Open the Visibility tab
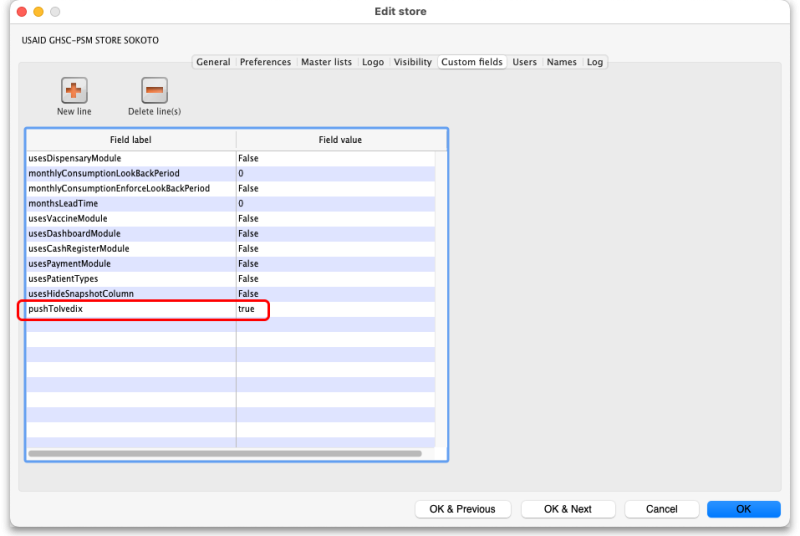Viewport: 800px width, 536px height. (412, 62)
